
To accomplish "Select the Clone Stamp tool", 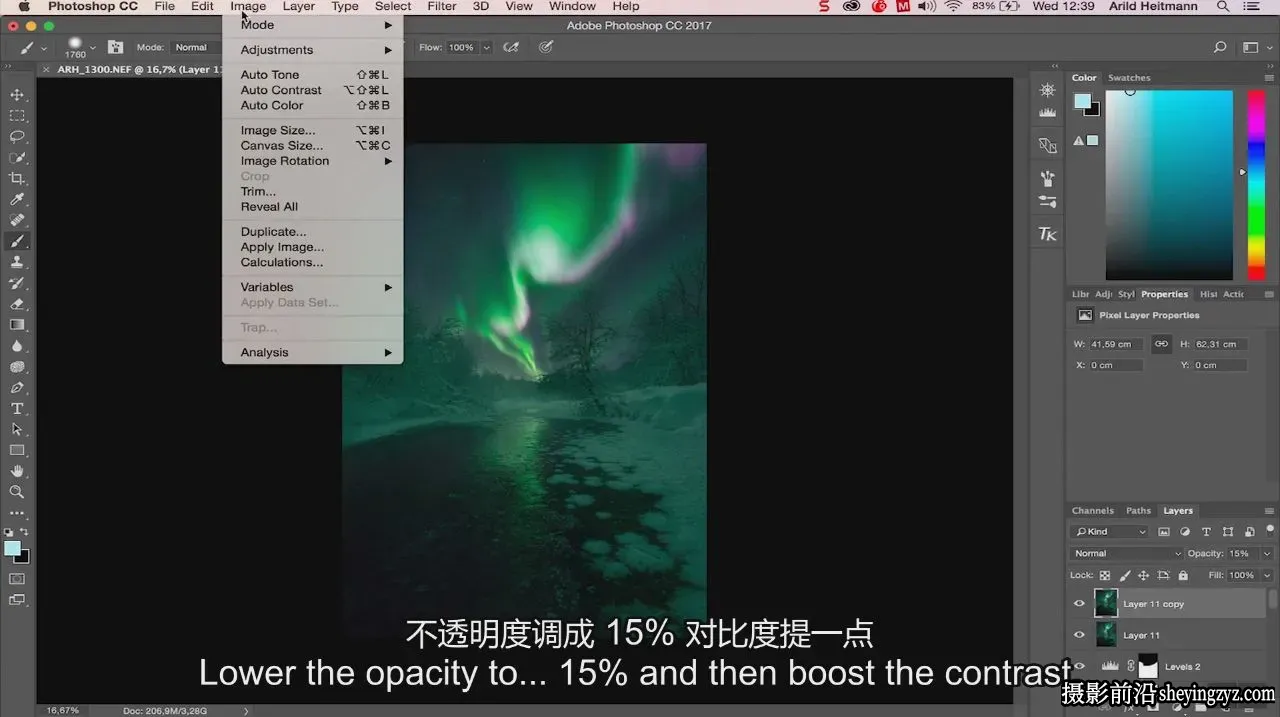I will (17, 262).
